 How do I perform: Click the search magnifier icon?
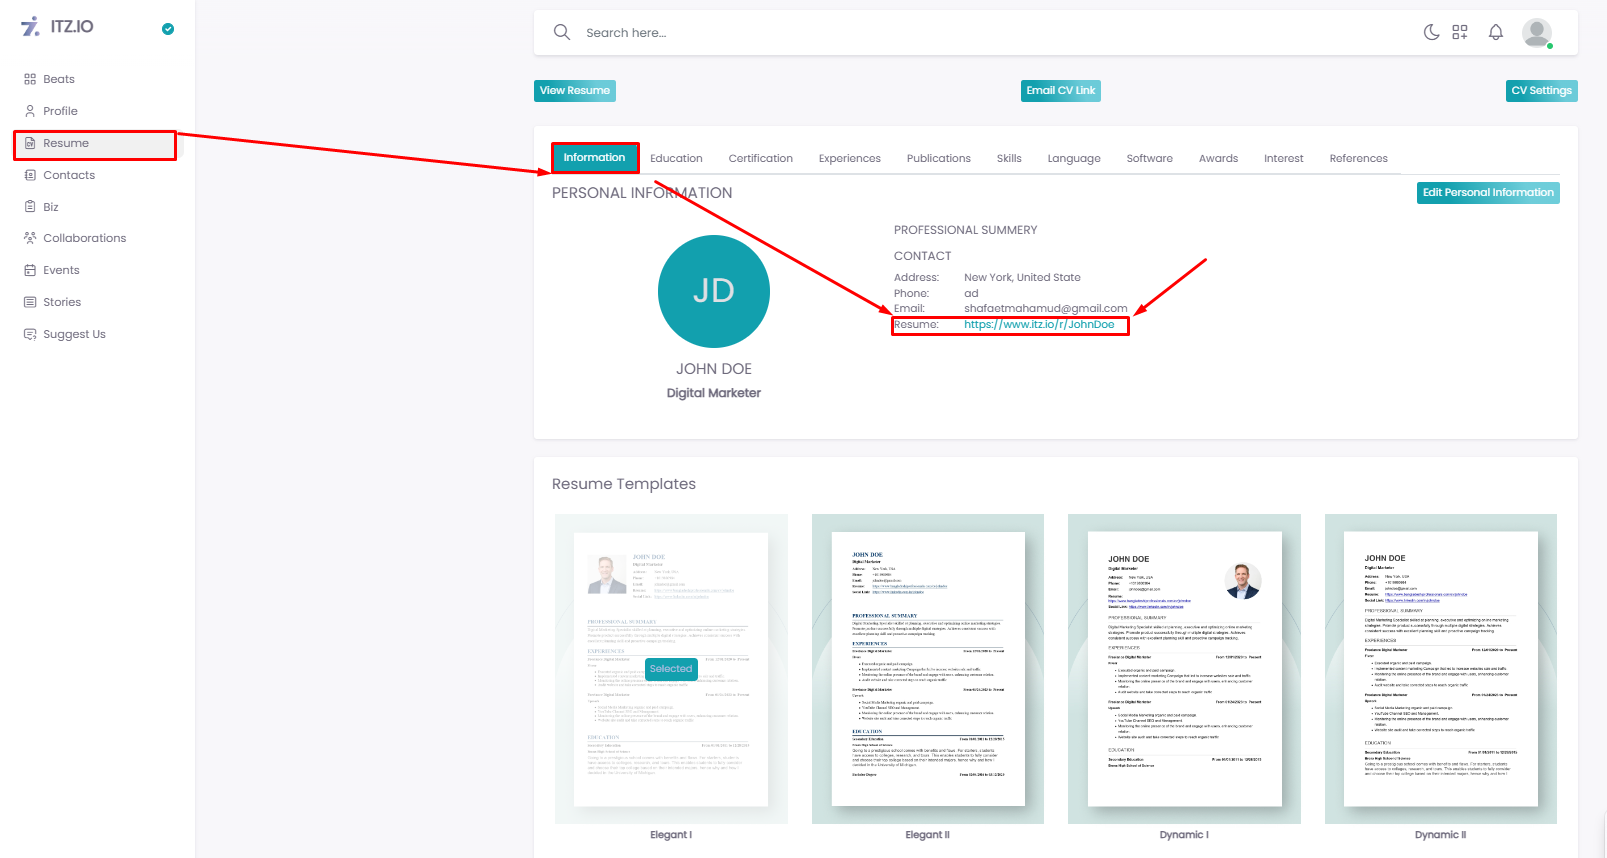[562, 32]
